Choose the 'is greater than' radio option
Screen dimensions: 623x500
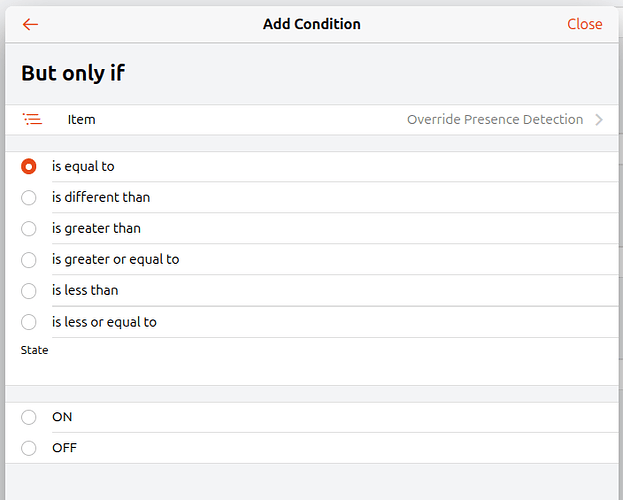(x=29, y=229)
